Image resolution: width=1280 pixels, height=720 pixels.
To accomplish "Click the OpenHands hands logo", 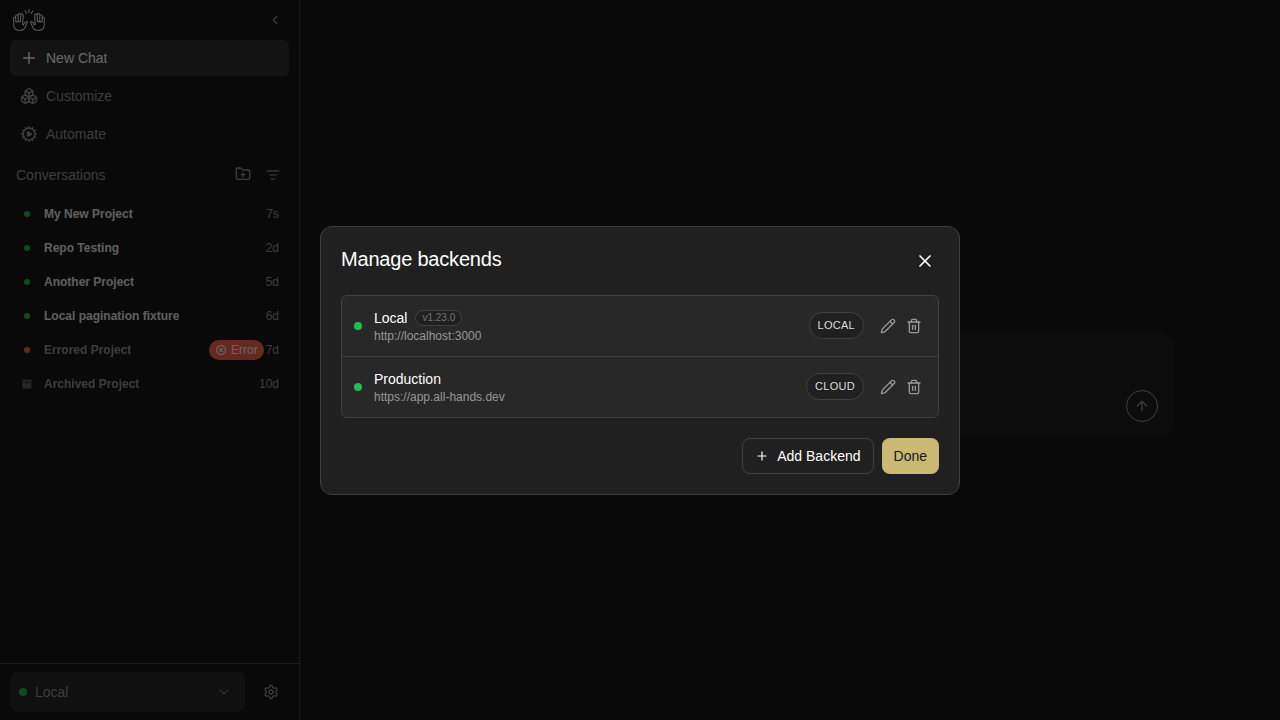I will point(29,20).
